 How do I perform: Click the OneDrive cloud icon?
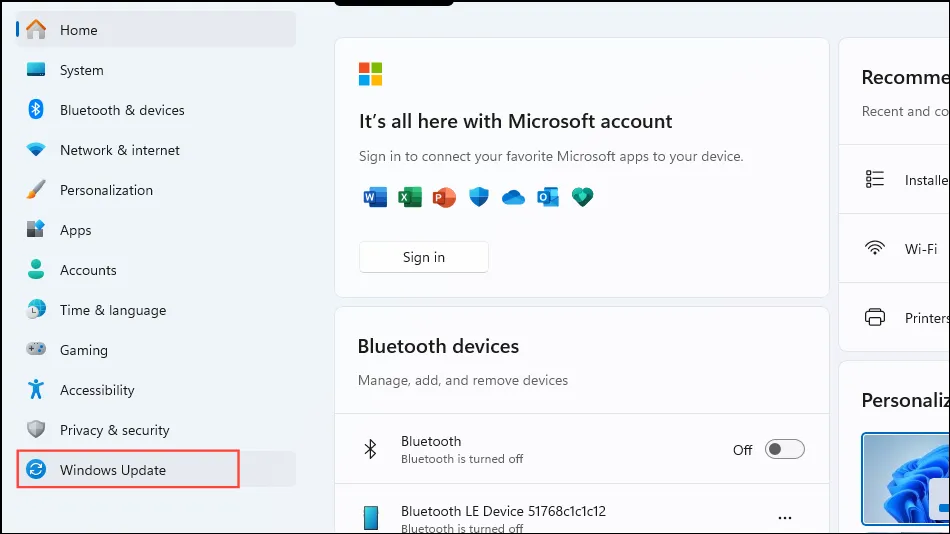513,197
